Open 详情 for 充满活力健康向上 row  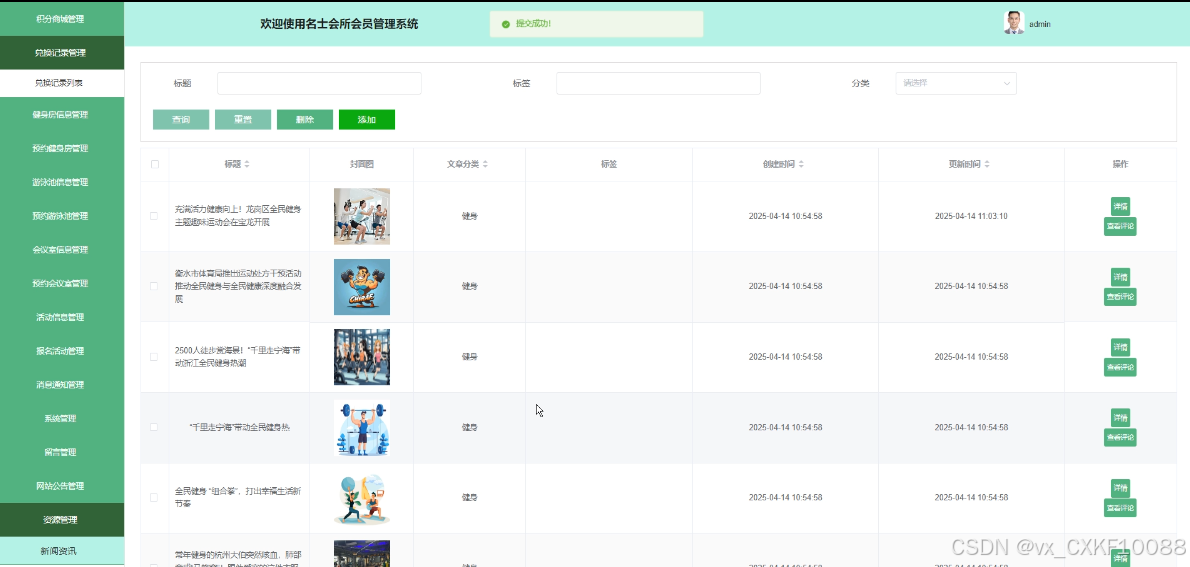(1120, 206)
